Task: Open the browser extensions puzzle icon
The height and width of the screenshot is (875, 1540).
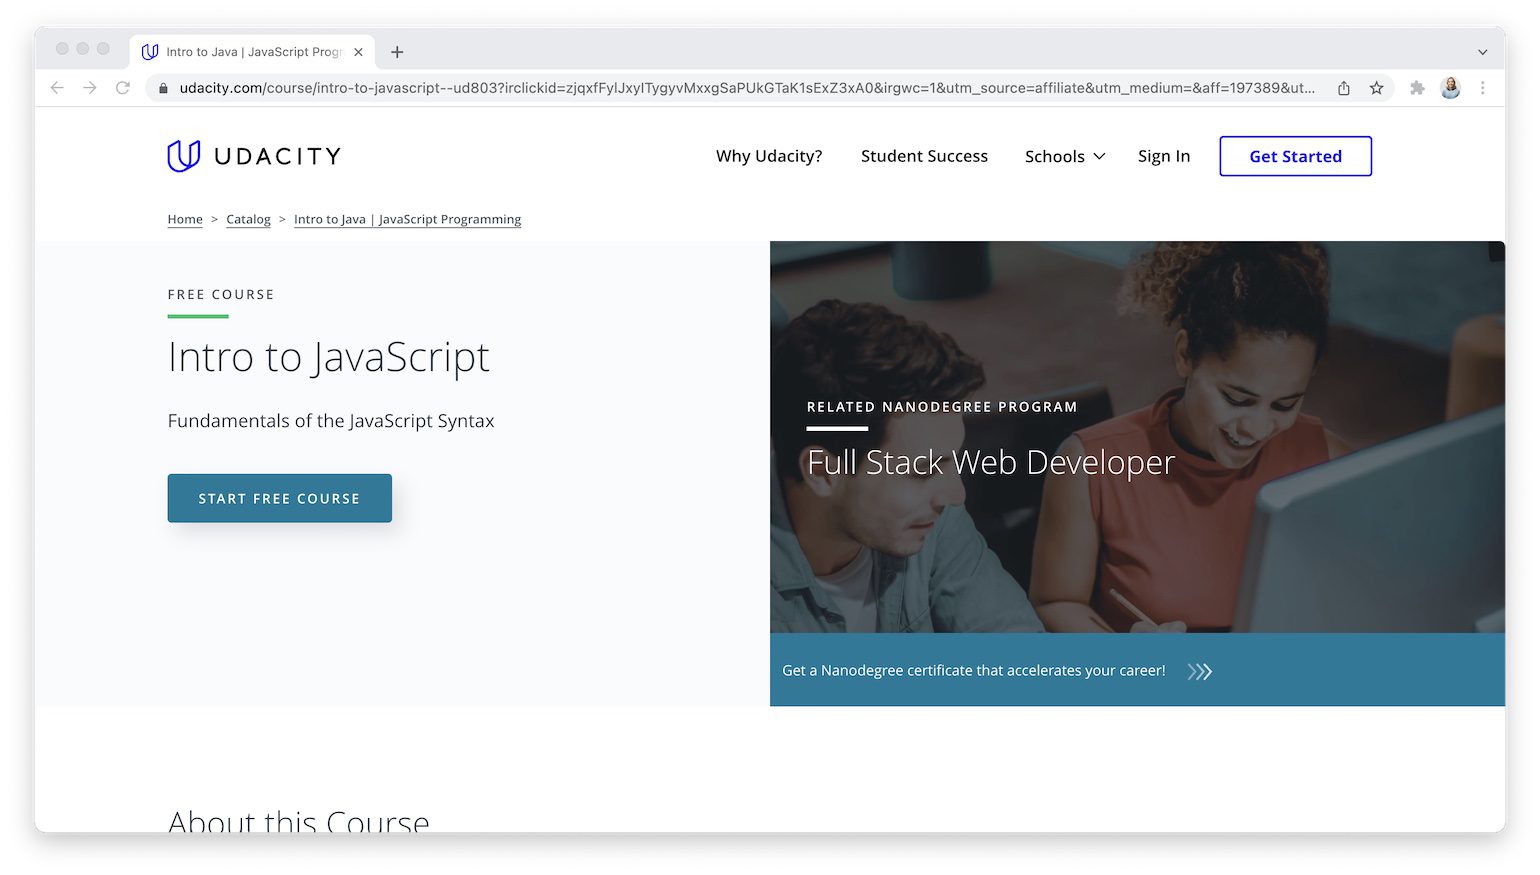Action: (x=1417, y=88)
